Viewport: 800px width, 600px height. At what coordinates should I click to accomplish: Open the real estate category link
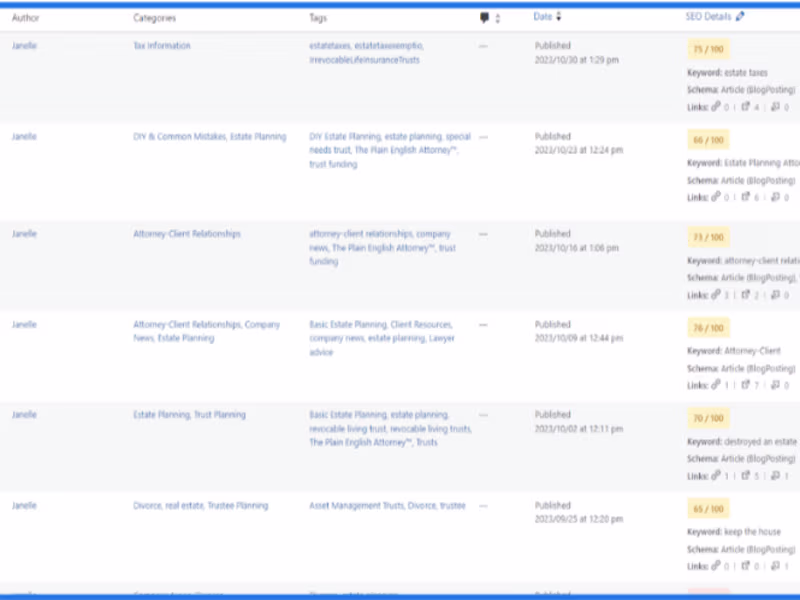[184, 505]
